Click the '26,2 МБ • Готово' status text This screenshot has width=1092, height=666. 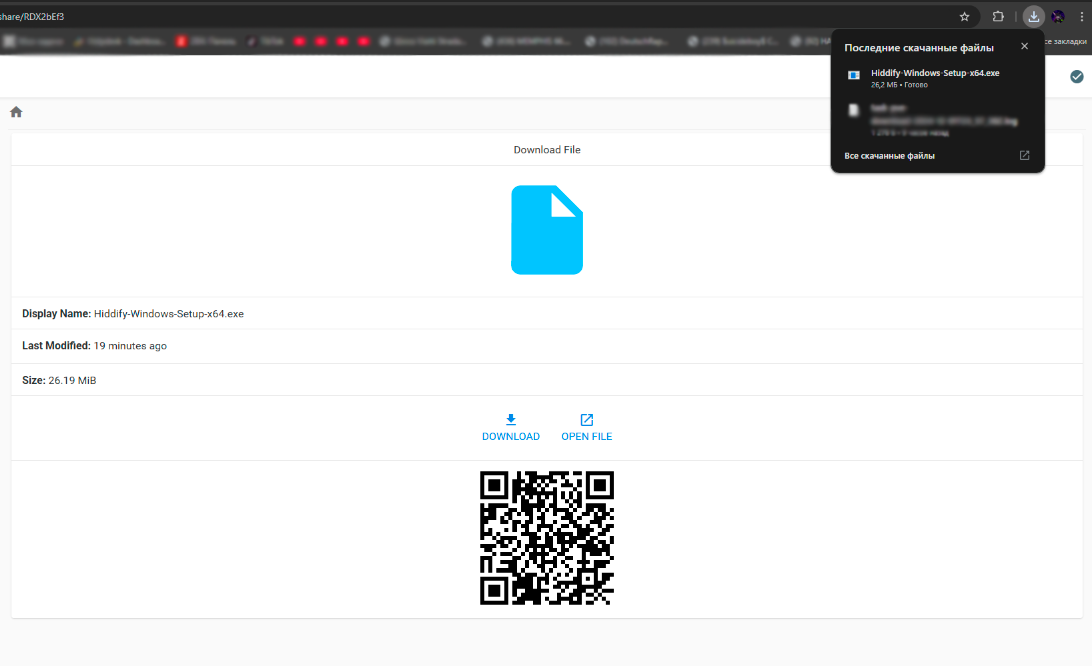899,85
